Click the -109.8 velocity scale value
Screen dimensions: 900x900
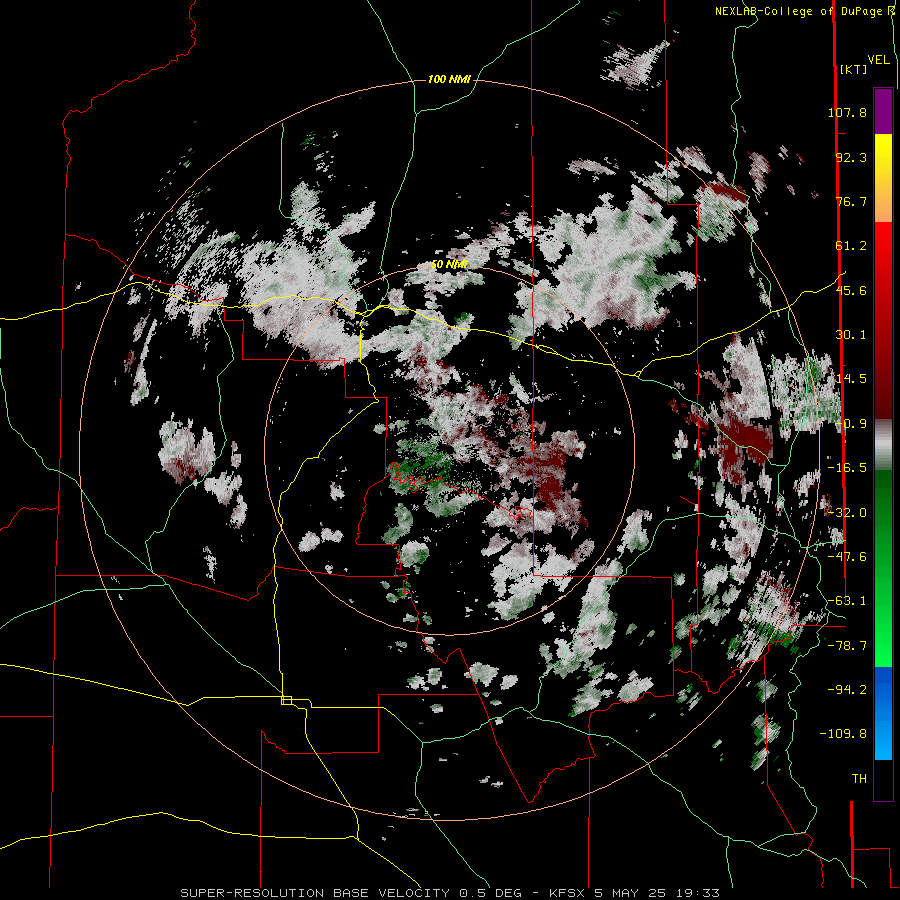click(x=843, y=734)
